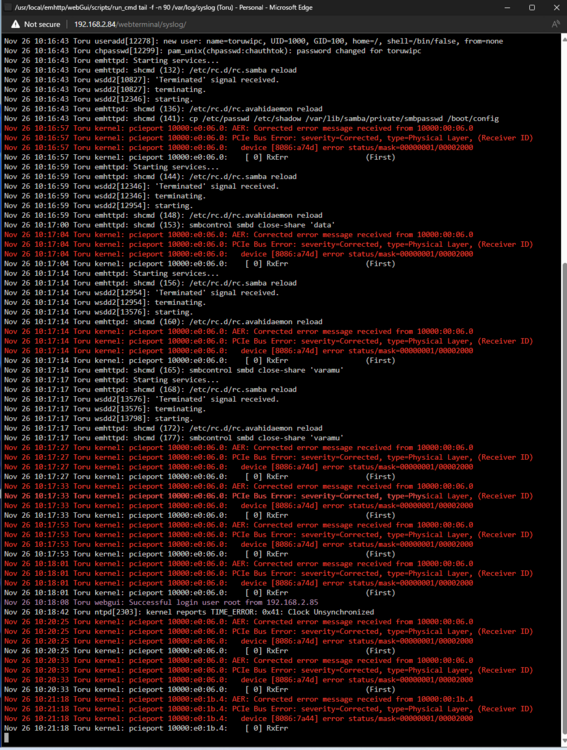Click the 10:17:04 PCIe Bus Error line
Screen dimensions: 567x750
pos(268,244)
